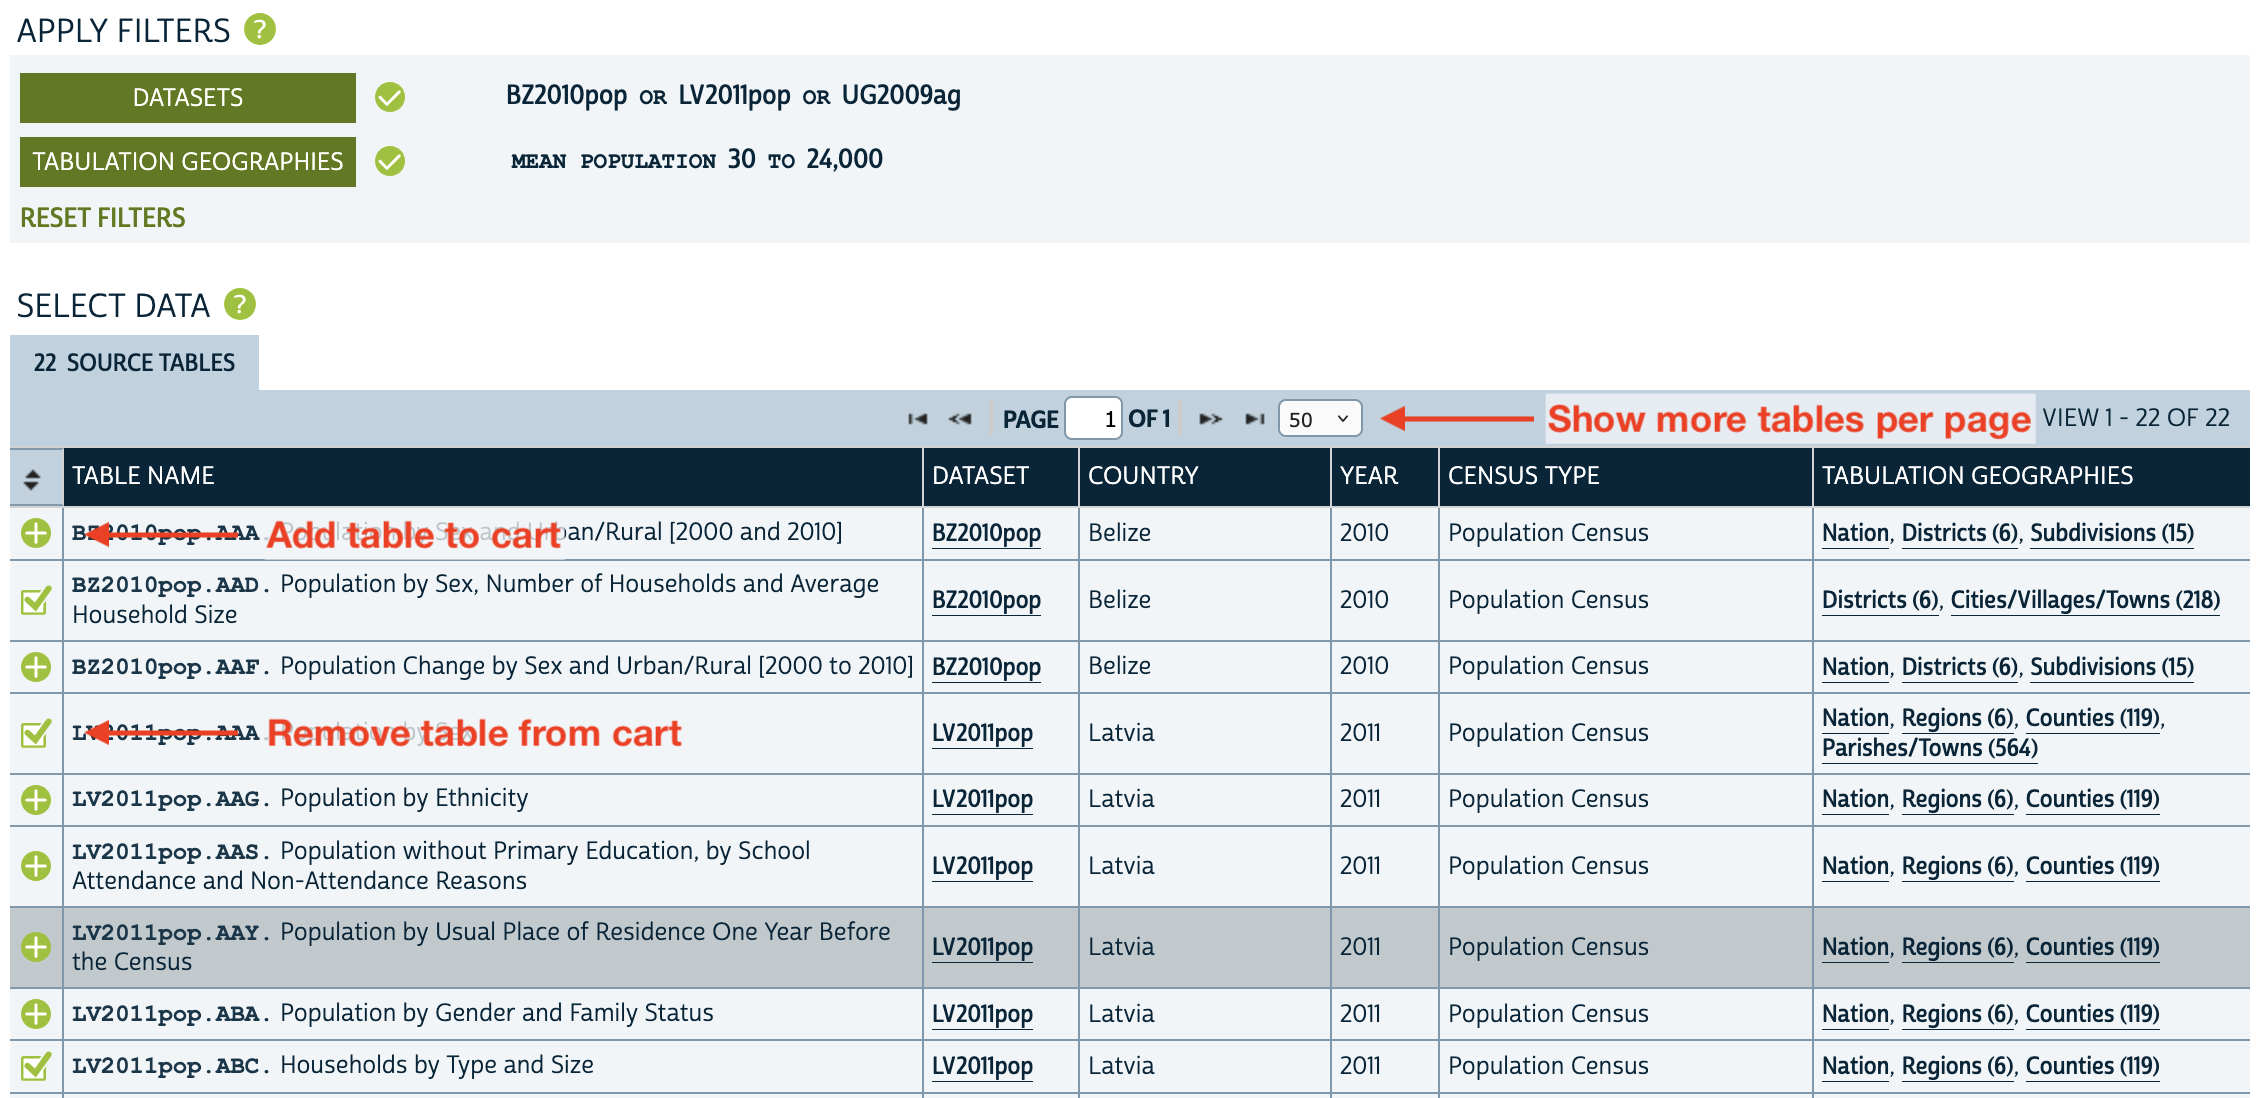The height and width of the screenshot is (1098, 2260).
Task: Open BZ2010pop dataset link in AAD row
Action: 986,600
